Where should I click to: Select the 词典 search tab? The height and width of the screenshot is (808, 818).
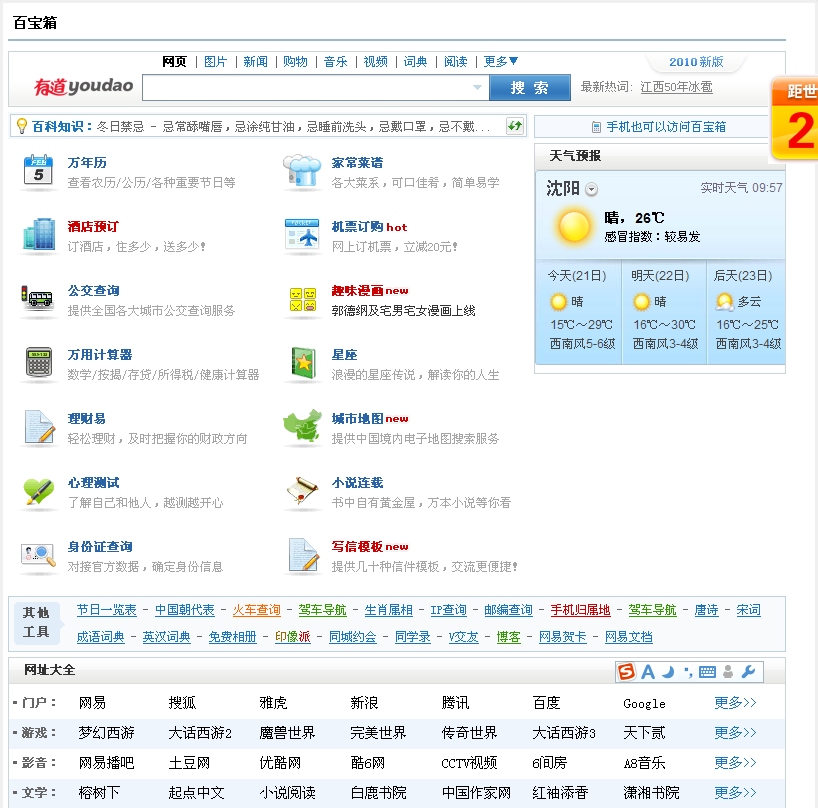[x=415, y=62]
